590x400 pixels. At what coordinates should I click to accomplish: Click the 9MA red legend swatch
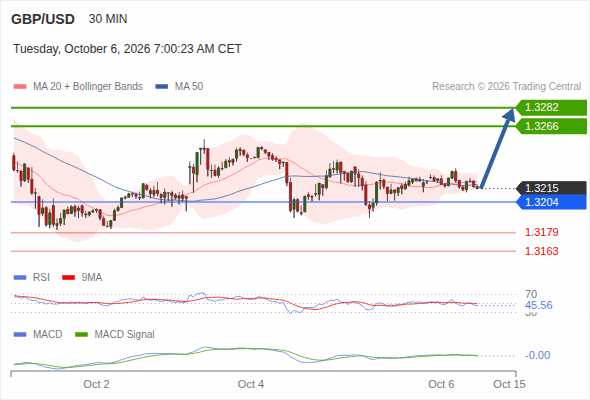pos(68,278)
